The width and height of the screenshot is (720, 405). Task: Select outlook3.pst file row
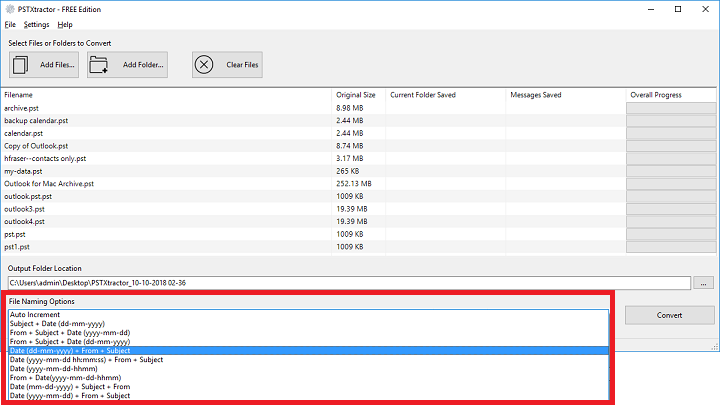click(359, 209)
